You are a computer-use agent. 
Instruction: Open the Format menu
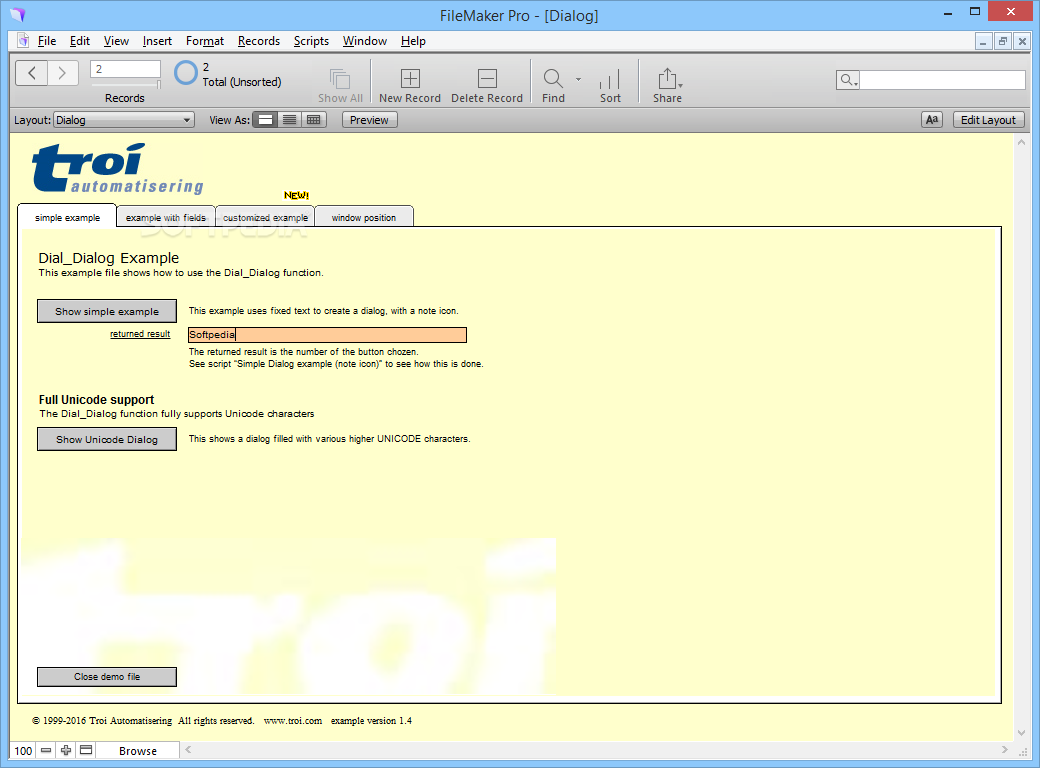pos(205,41)
